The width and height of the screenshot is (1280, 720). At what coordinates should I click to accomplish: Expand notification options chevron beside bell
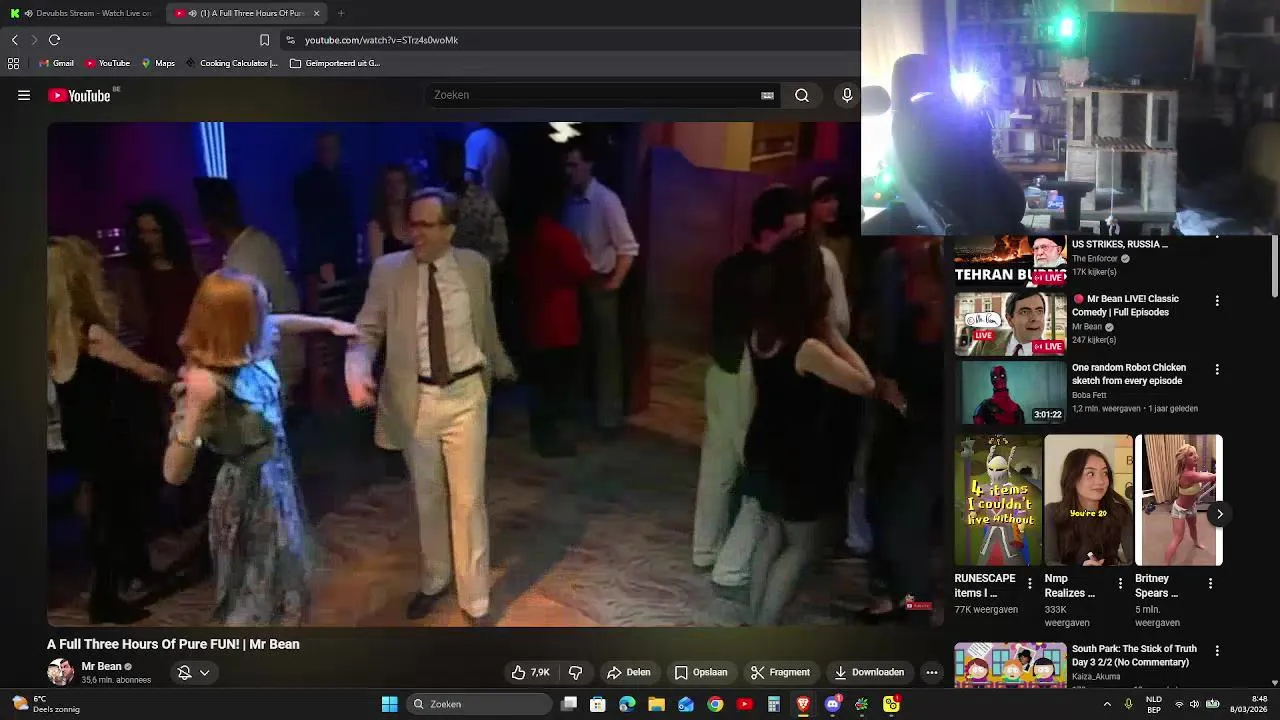point(205,673)
